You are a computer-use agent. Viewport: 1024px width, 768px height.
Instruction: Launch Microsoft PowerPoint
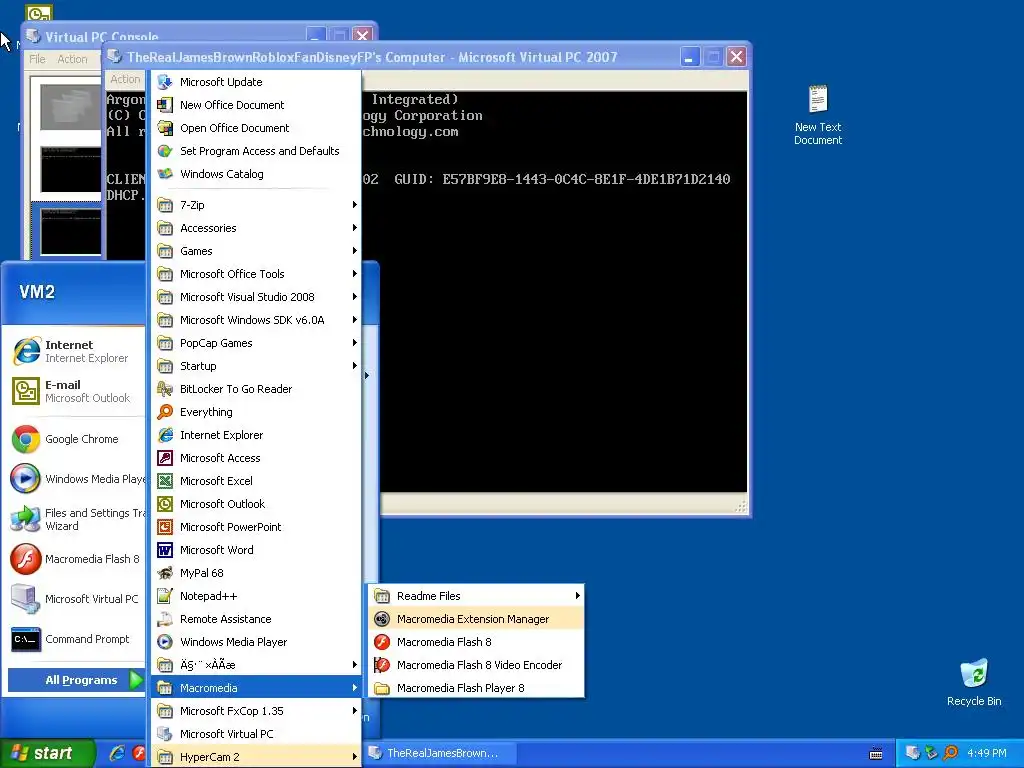256,526
